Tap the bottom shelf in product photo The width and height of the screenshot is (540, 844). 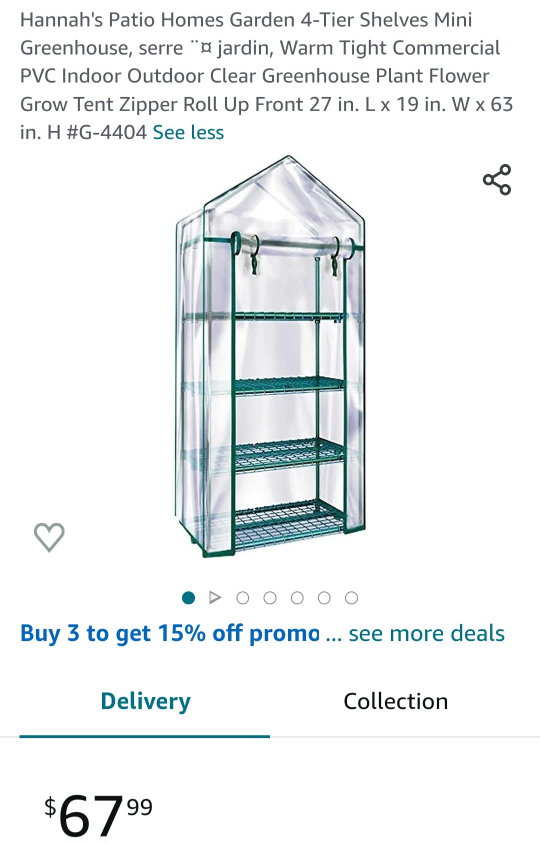[x=288, y=524]
